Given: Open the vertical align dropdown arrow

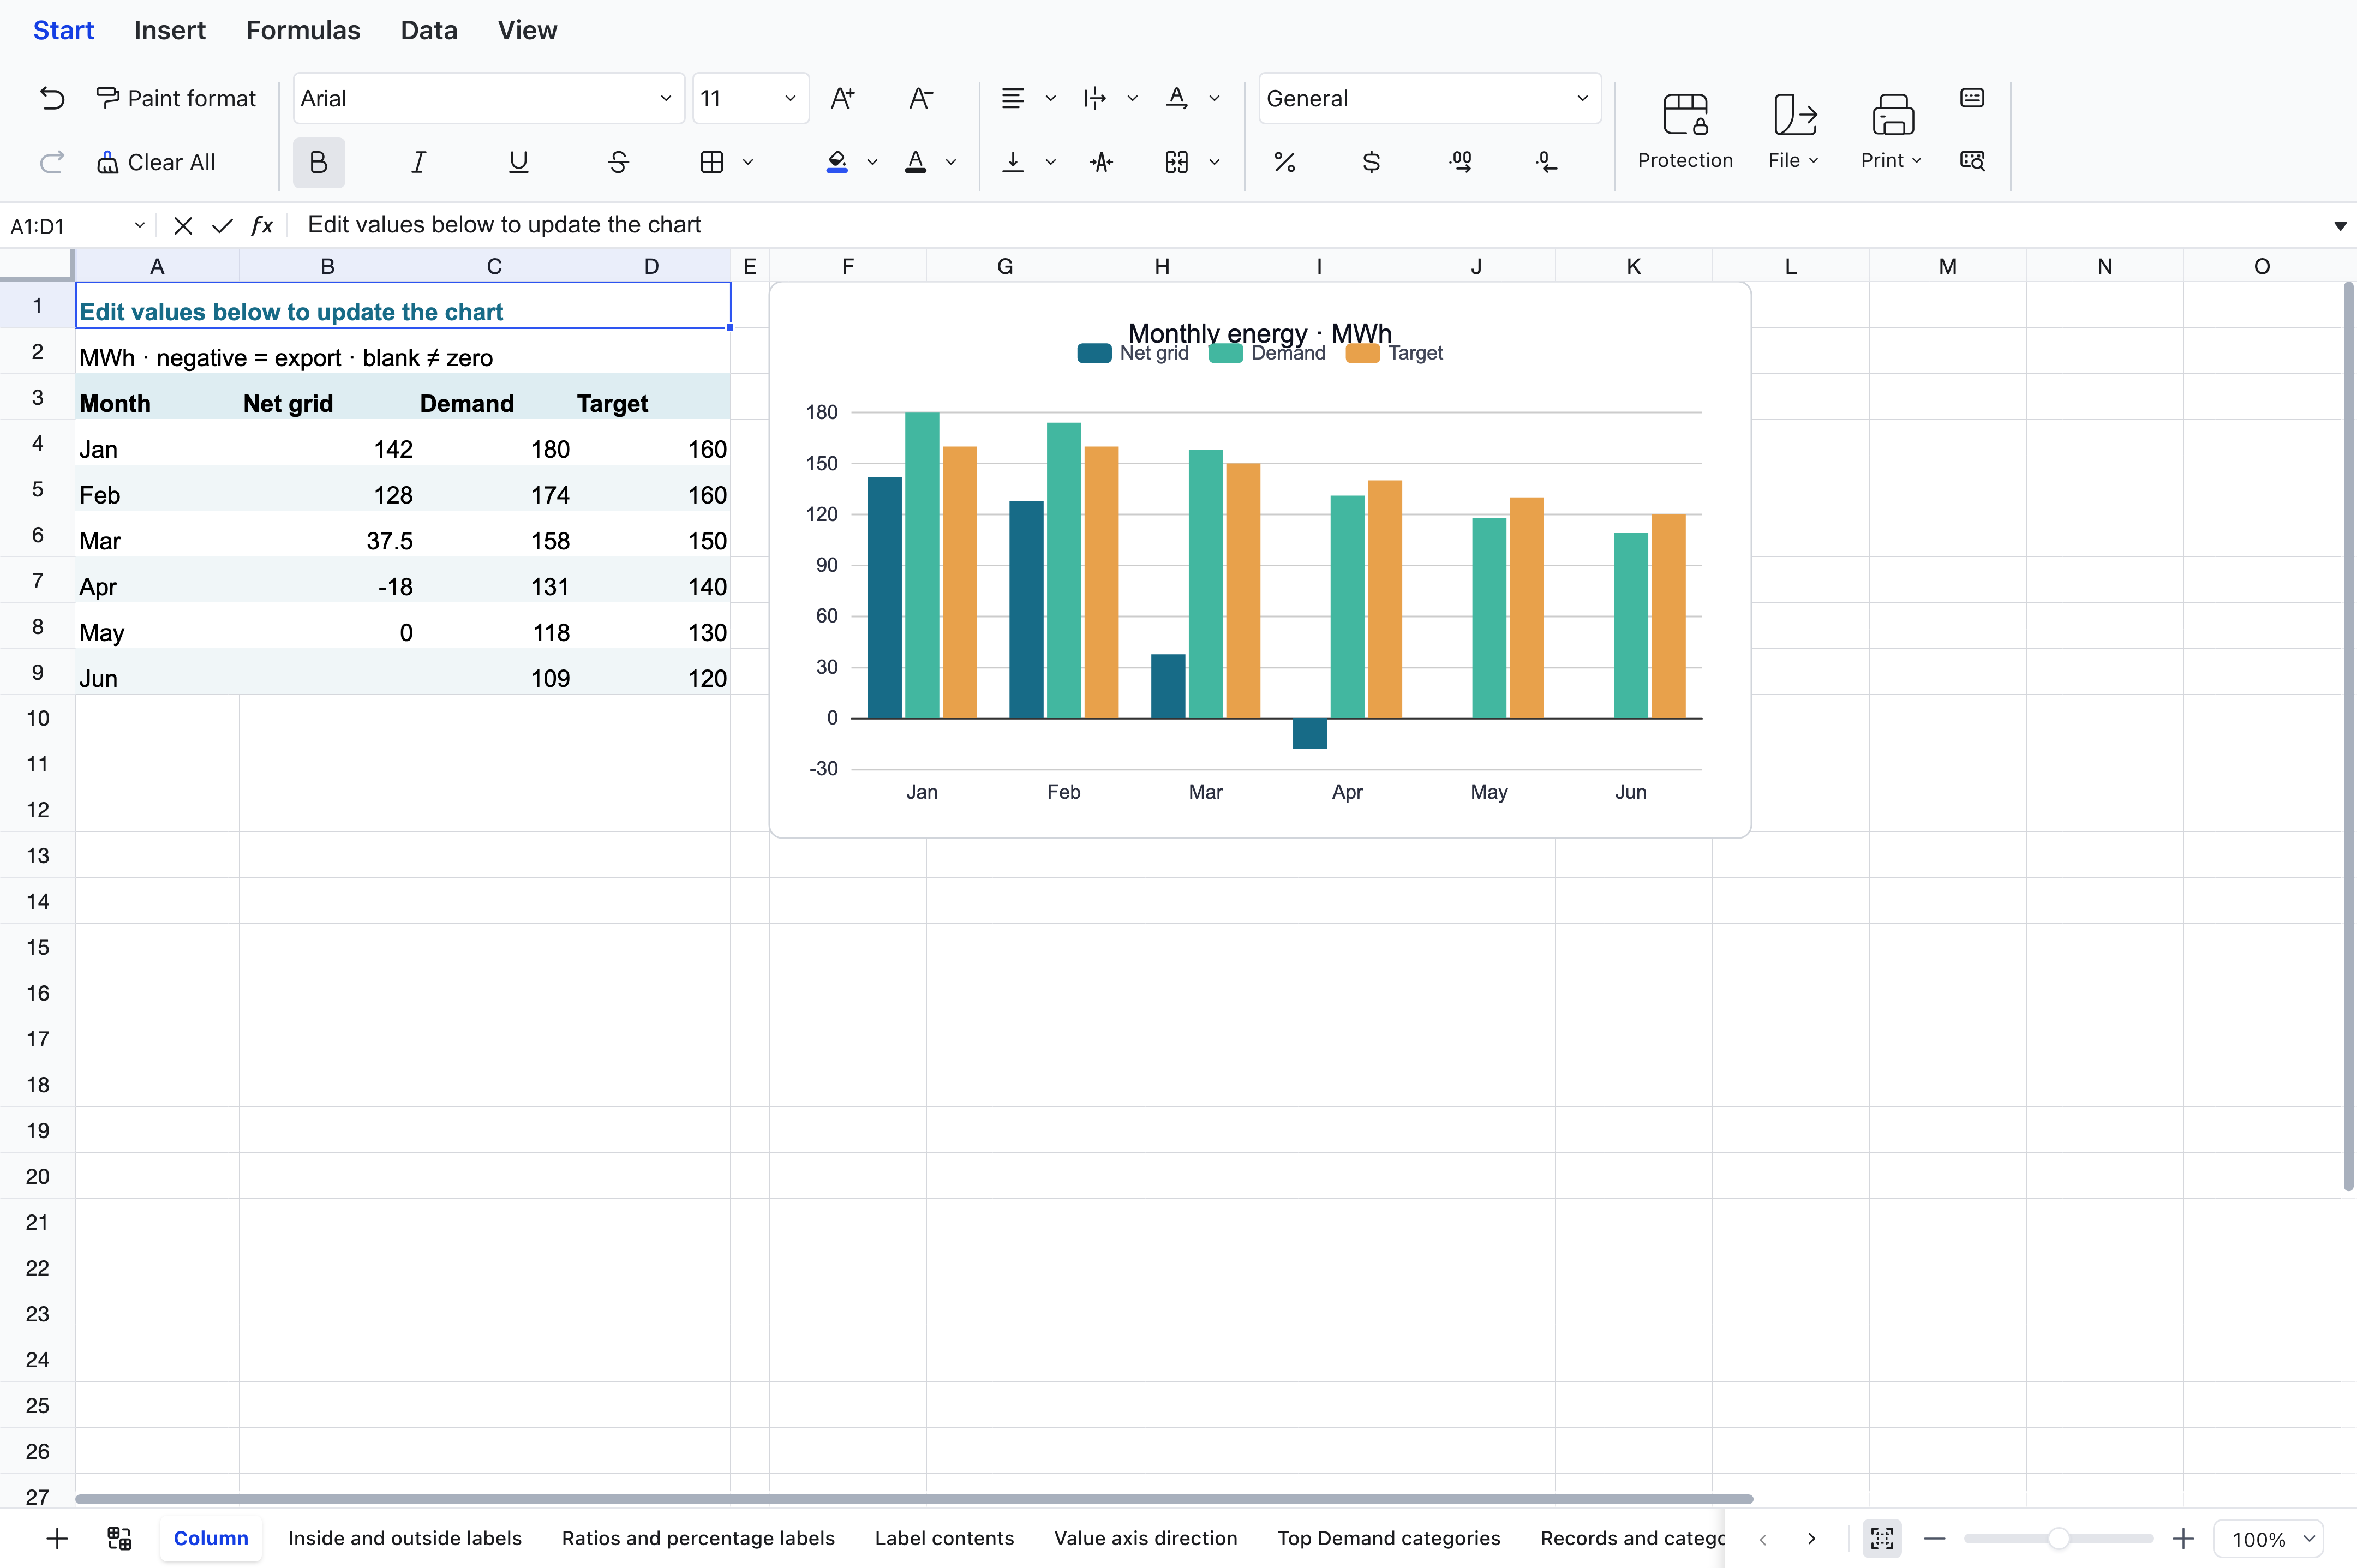Looking at the screenshot, I should coord(1051,162).
